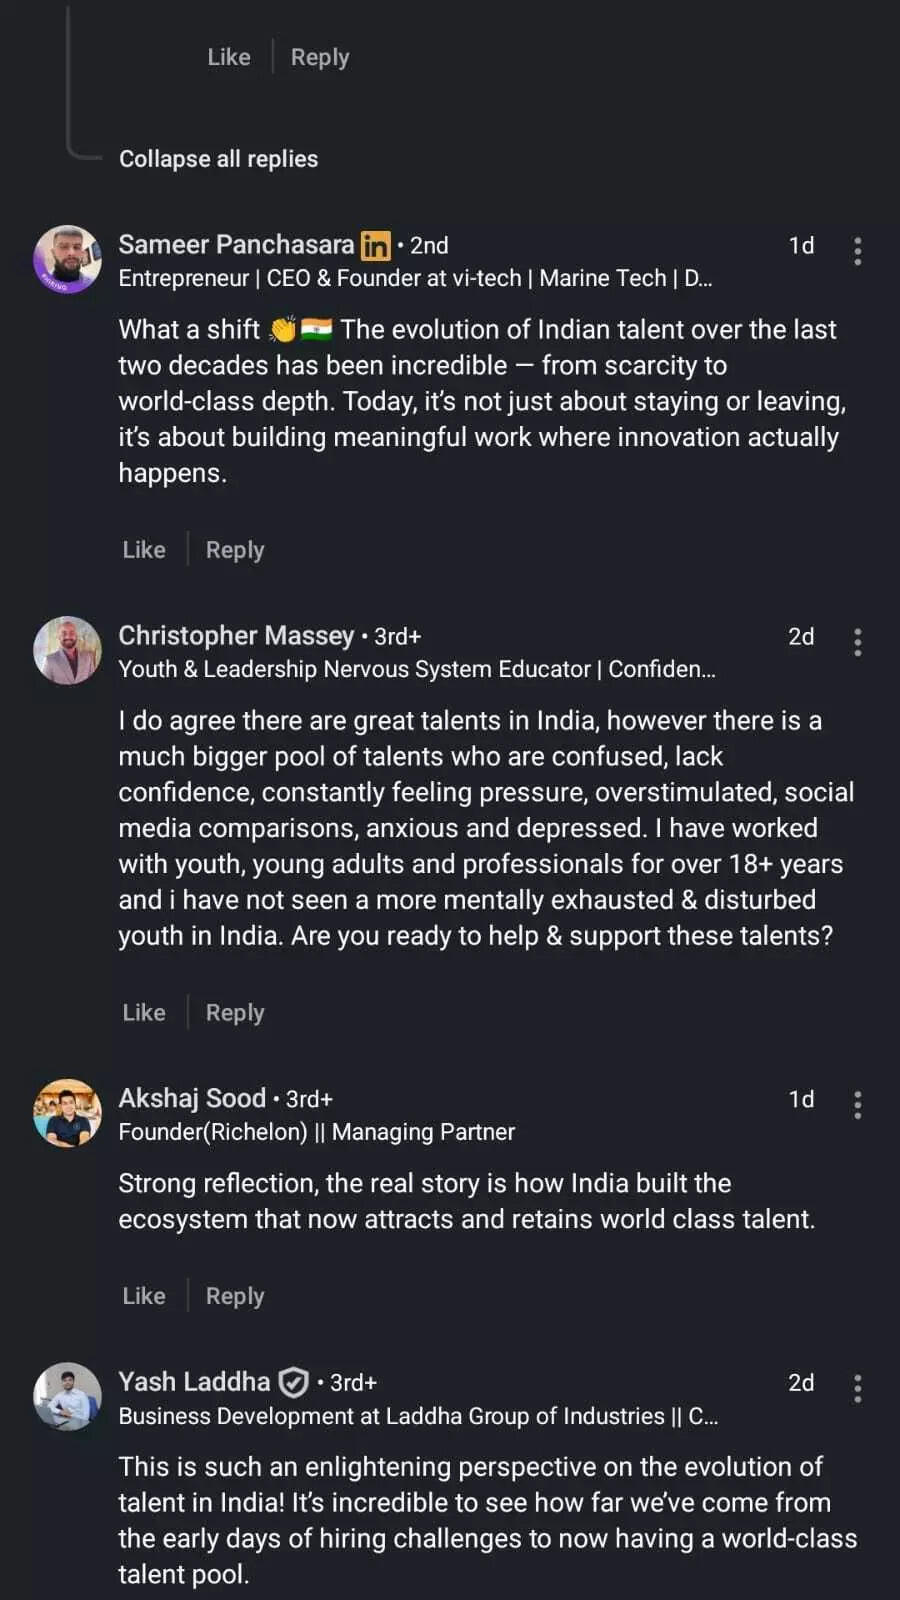Like Sameer Panchasara's comment

pos(144,549)
